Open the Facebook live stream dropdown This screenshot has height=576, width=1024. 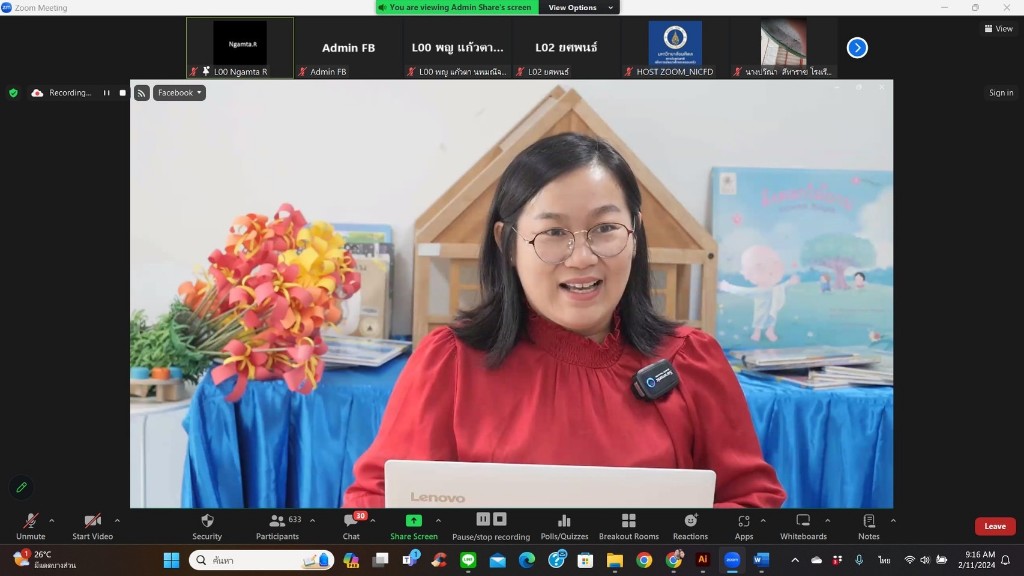(180, 93)
